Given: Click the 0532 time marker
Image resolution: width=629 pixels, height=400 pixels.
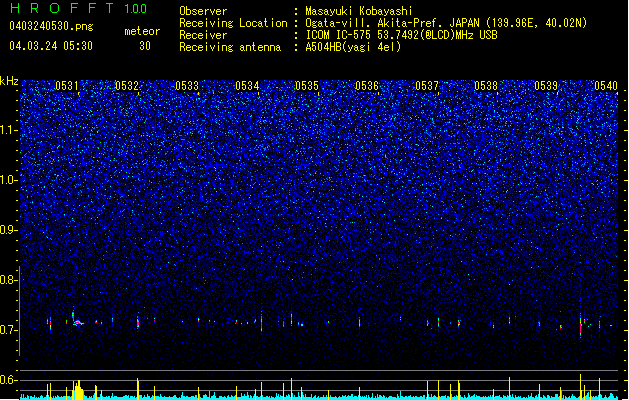Looking at the screenshot, I should [127, 86].
